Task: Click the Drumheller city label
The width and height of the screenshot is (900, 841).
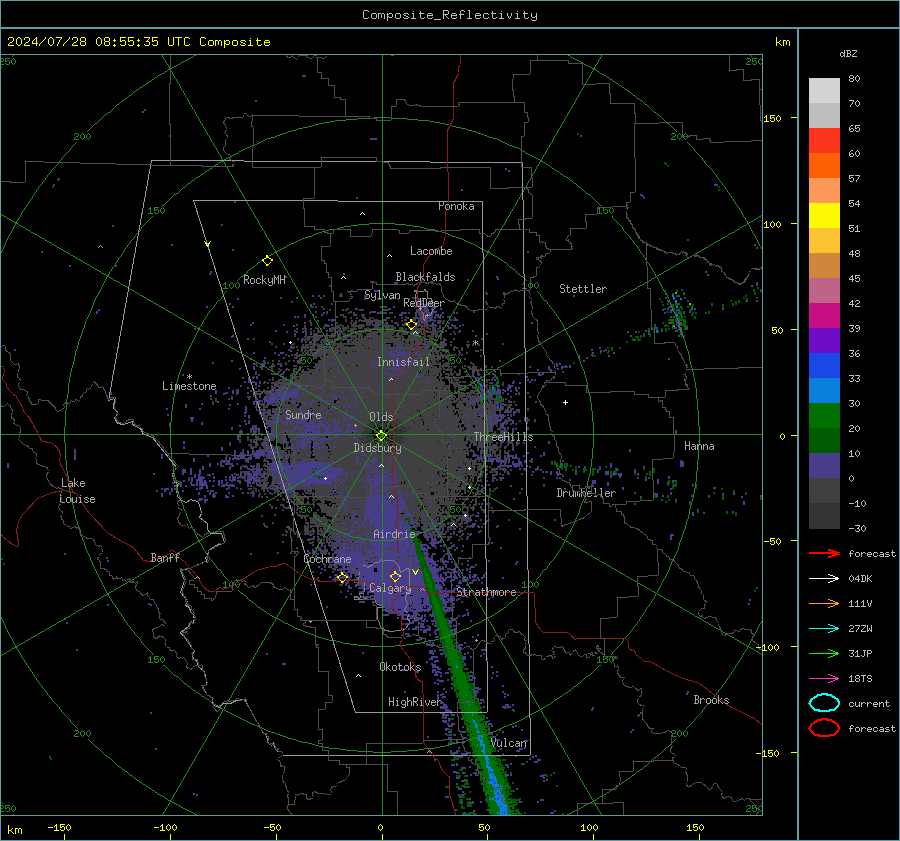Action: 586,493
